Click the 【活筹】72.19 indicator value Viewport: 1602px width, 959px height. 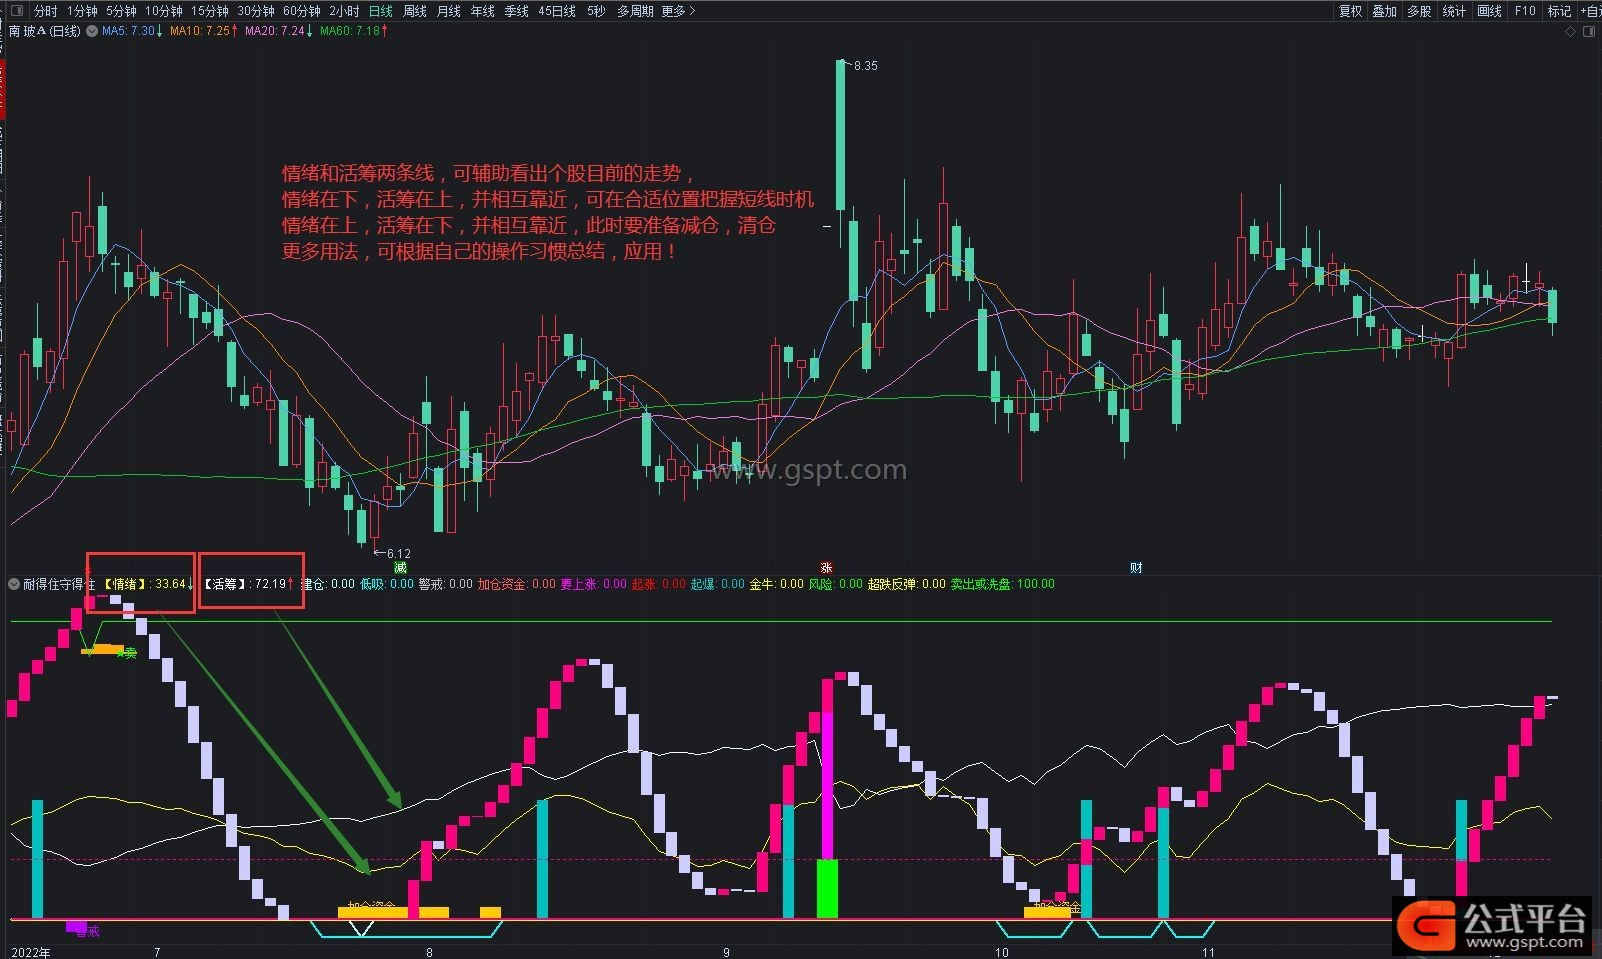click(250, 584)
